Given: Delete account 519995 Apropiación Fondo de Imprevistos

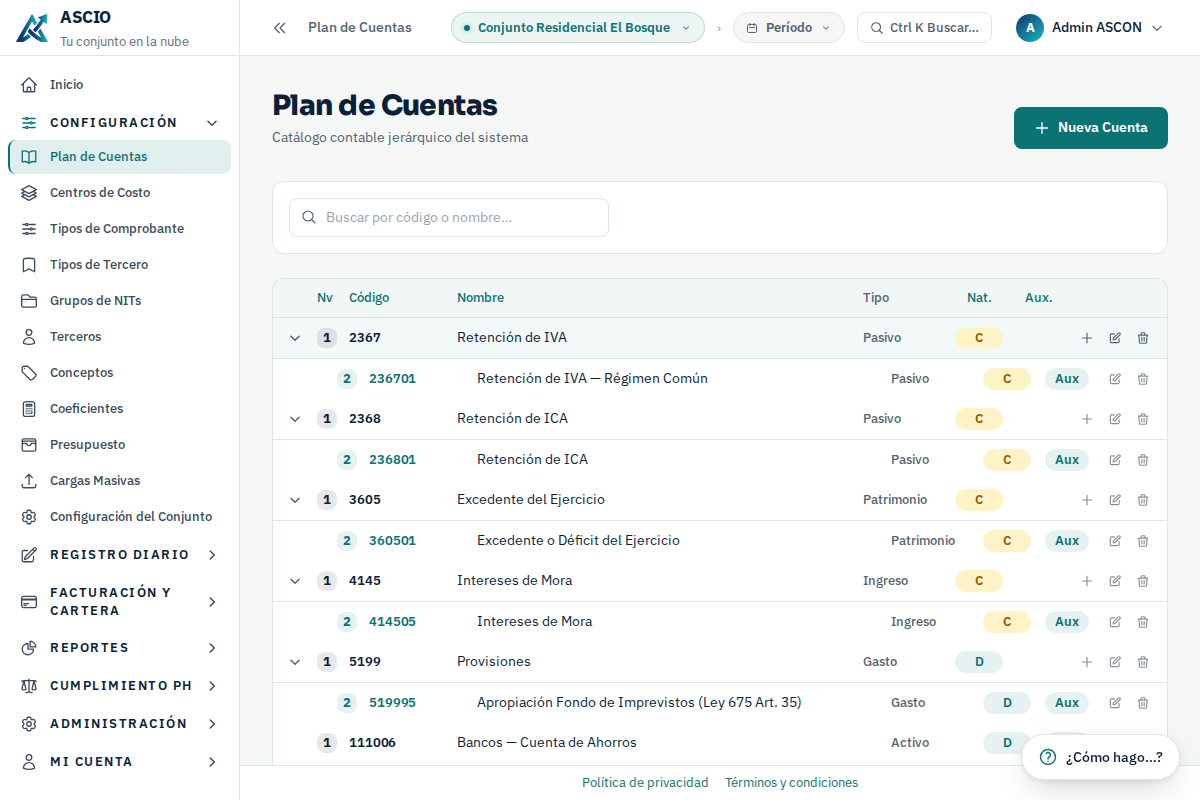Looking at the screenshot, I should [1143, 703].
